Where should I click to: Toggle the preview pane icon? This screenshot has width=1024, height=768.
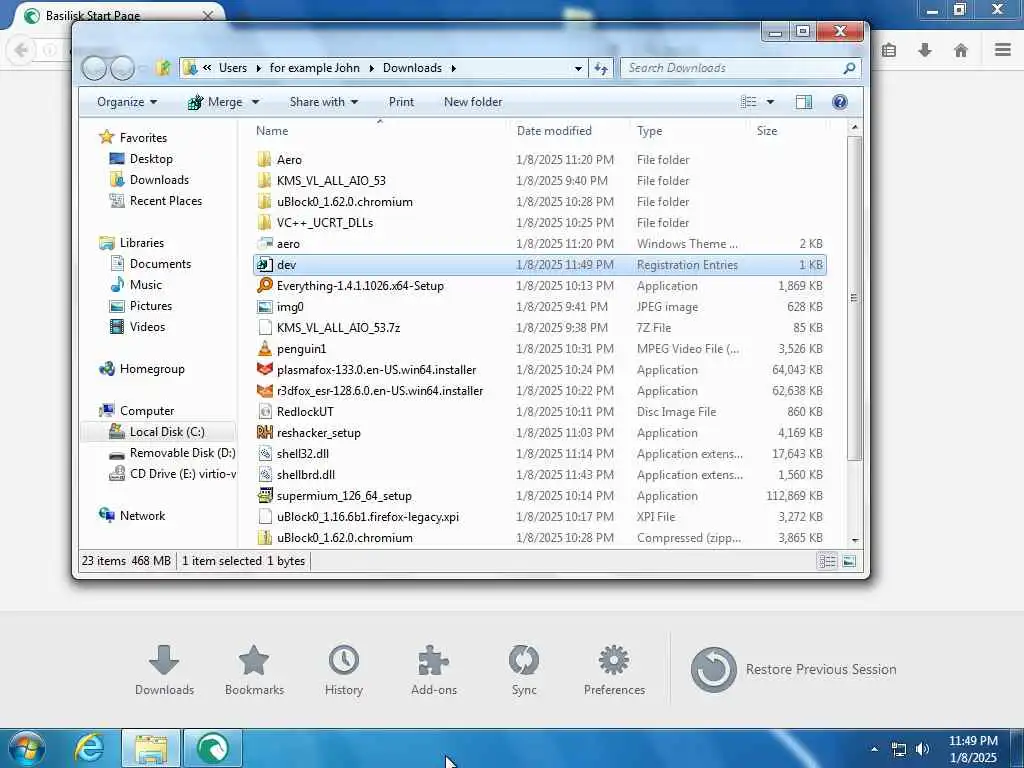804,102
